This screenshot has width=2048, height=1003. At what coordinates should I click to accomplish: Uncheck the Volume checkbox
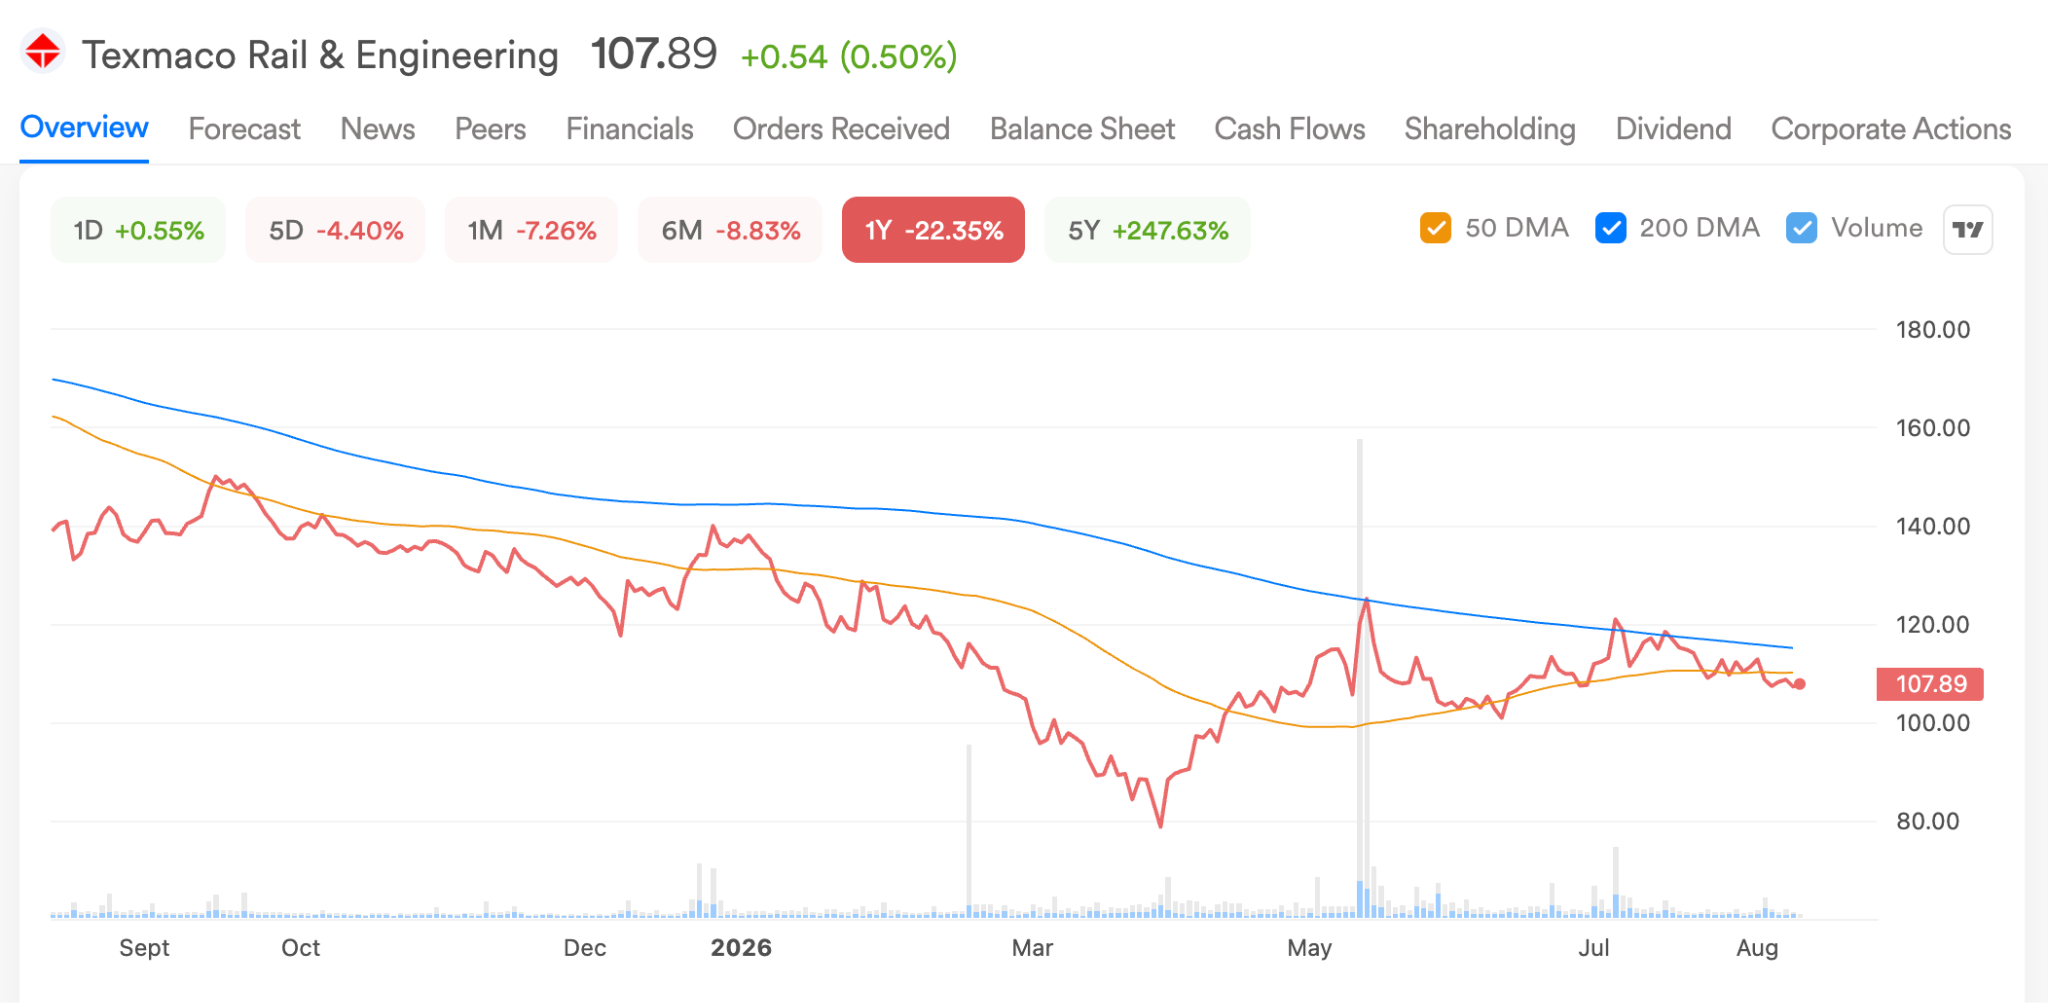tap(1801, 228)
